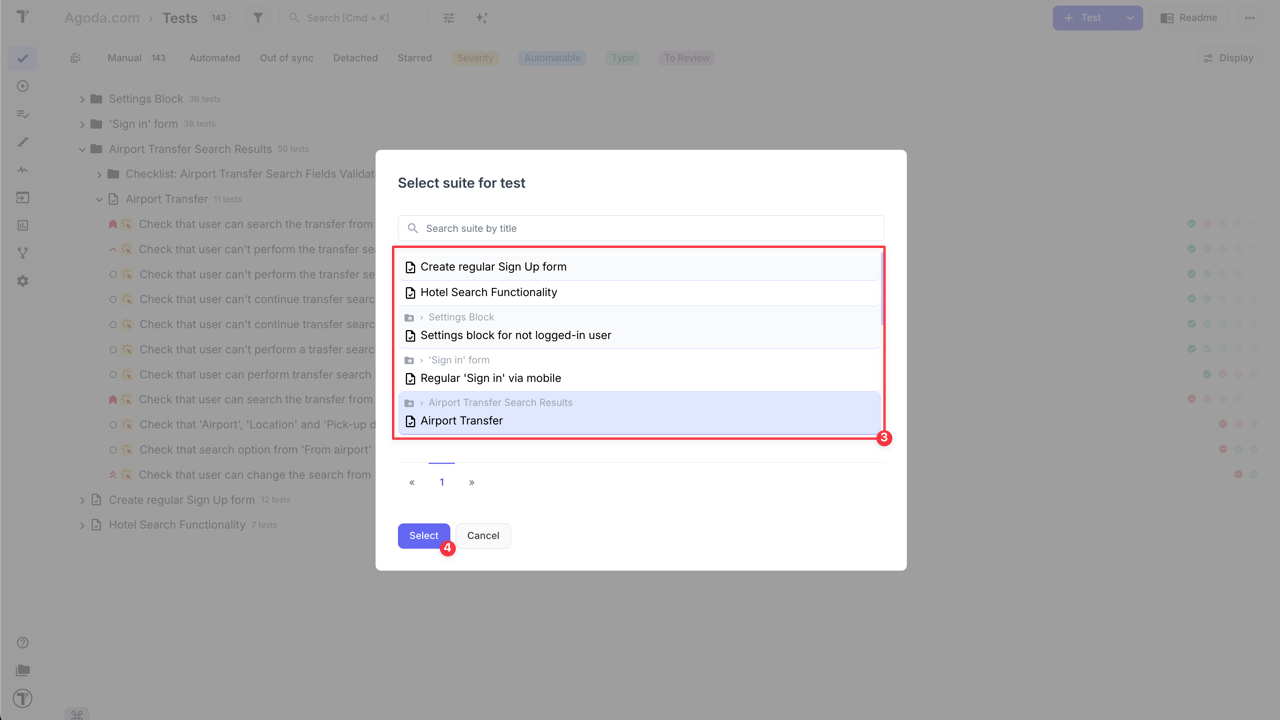Cancel the suite selection dialog
Viewport: 1280px width, 720px height.
point(483,535)
